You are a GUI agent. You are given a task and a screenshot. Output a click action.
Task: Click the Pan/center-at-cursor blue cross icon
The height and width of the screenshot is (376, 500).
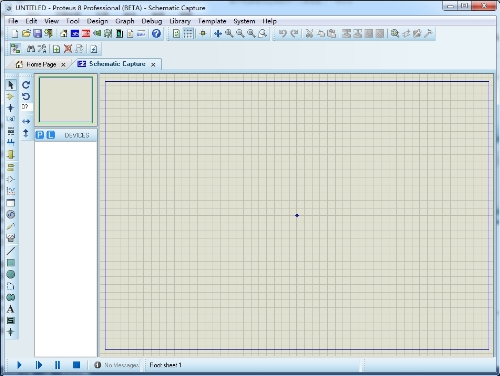point(218,34)
